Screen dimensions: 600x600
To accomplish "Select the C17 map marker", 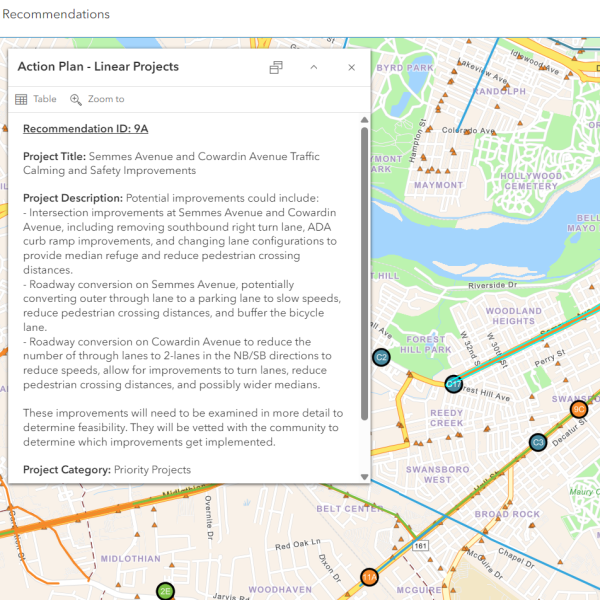I will pos(453,384).
